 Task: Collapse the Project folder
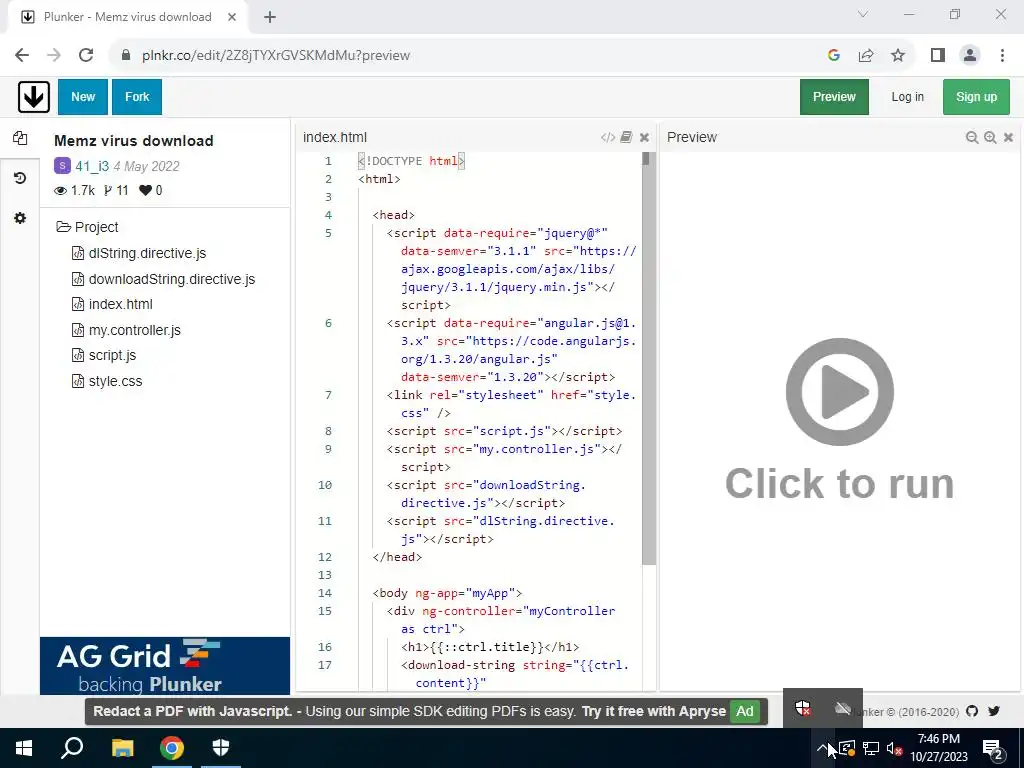click(x=88, y=227)
